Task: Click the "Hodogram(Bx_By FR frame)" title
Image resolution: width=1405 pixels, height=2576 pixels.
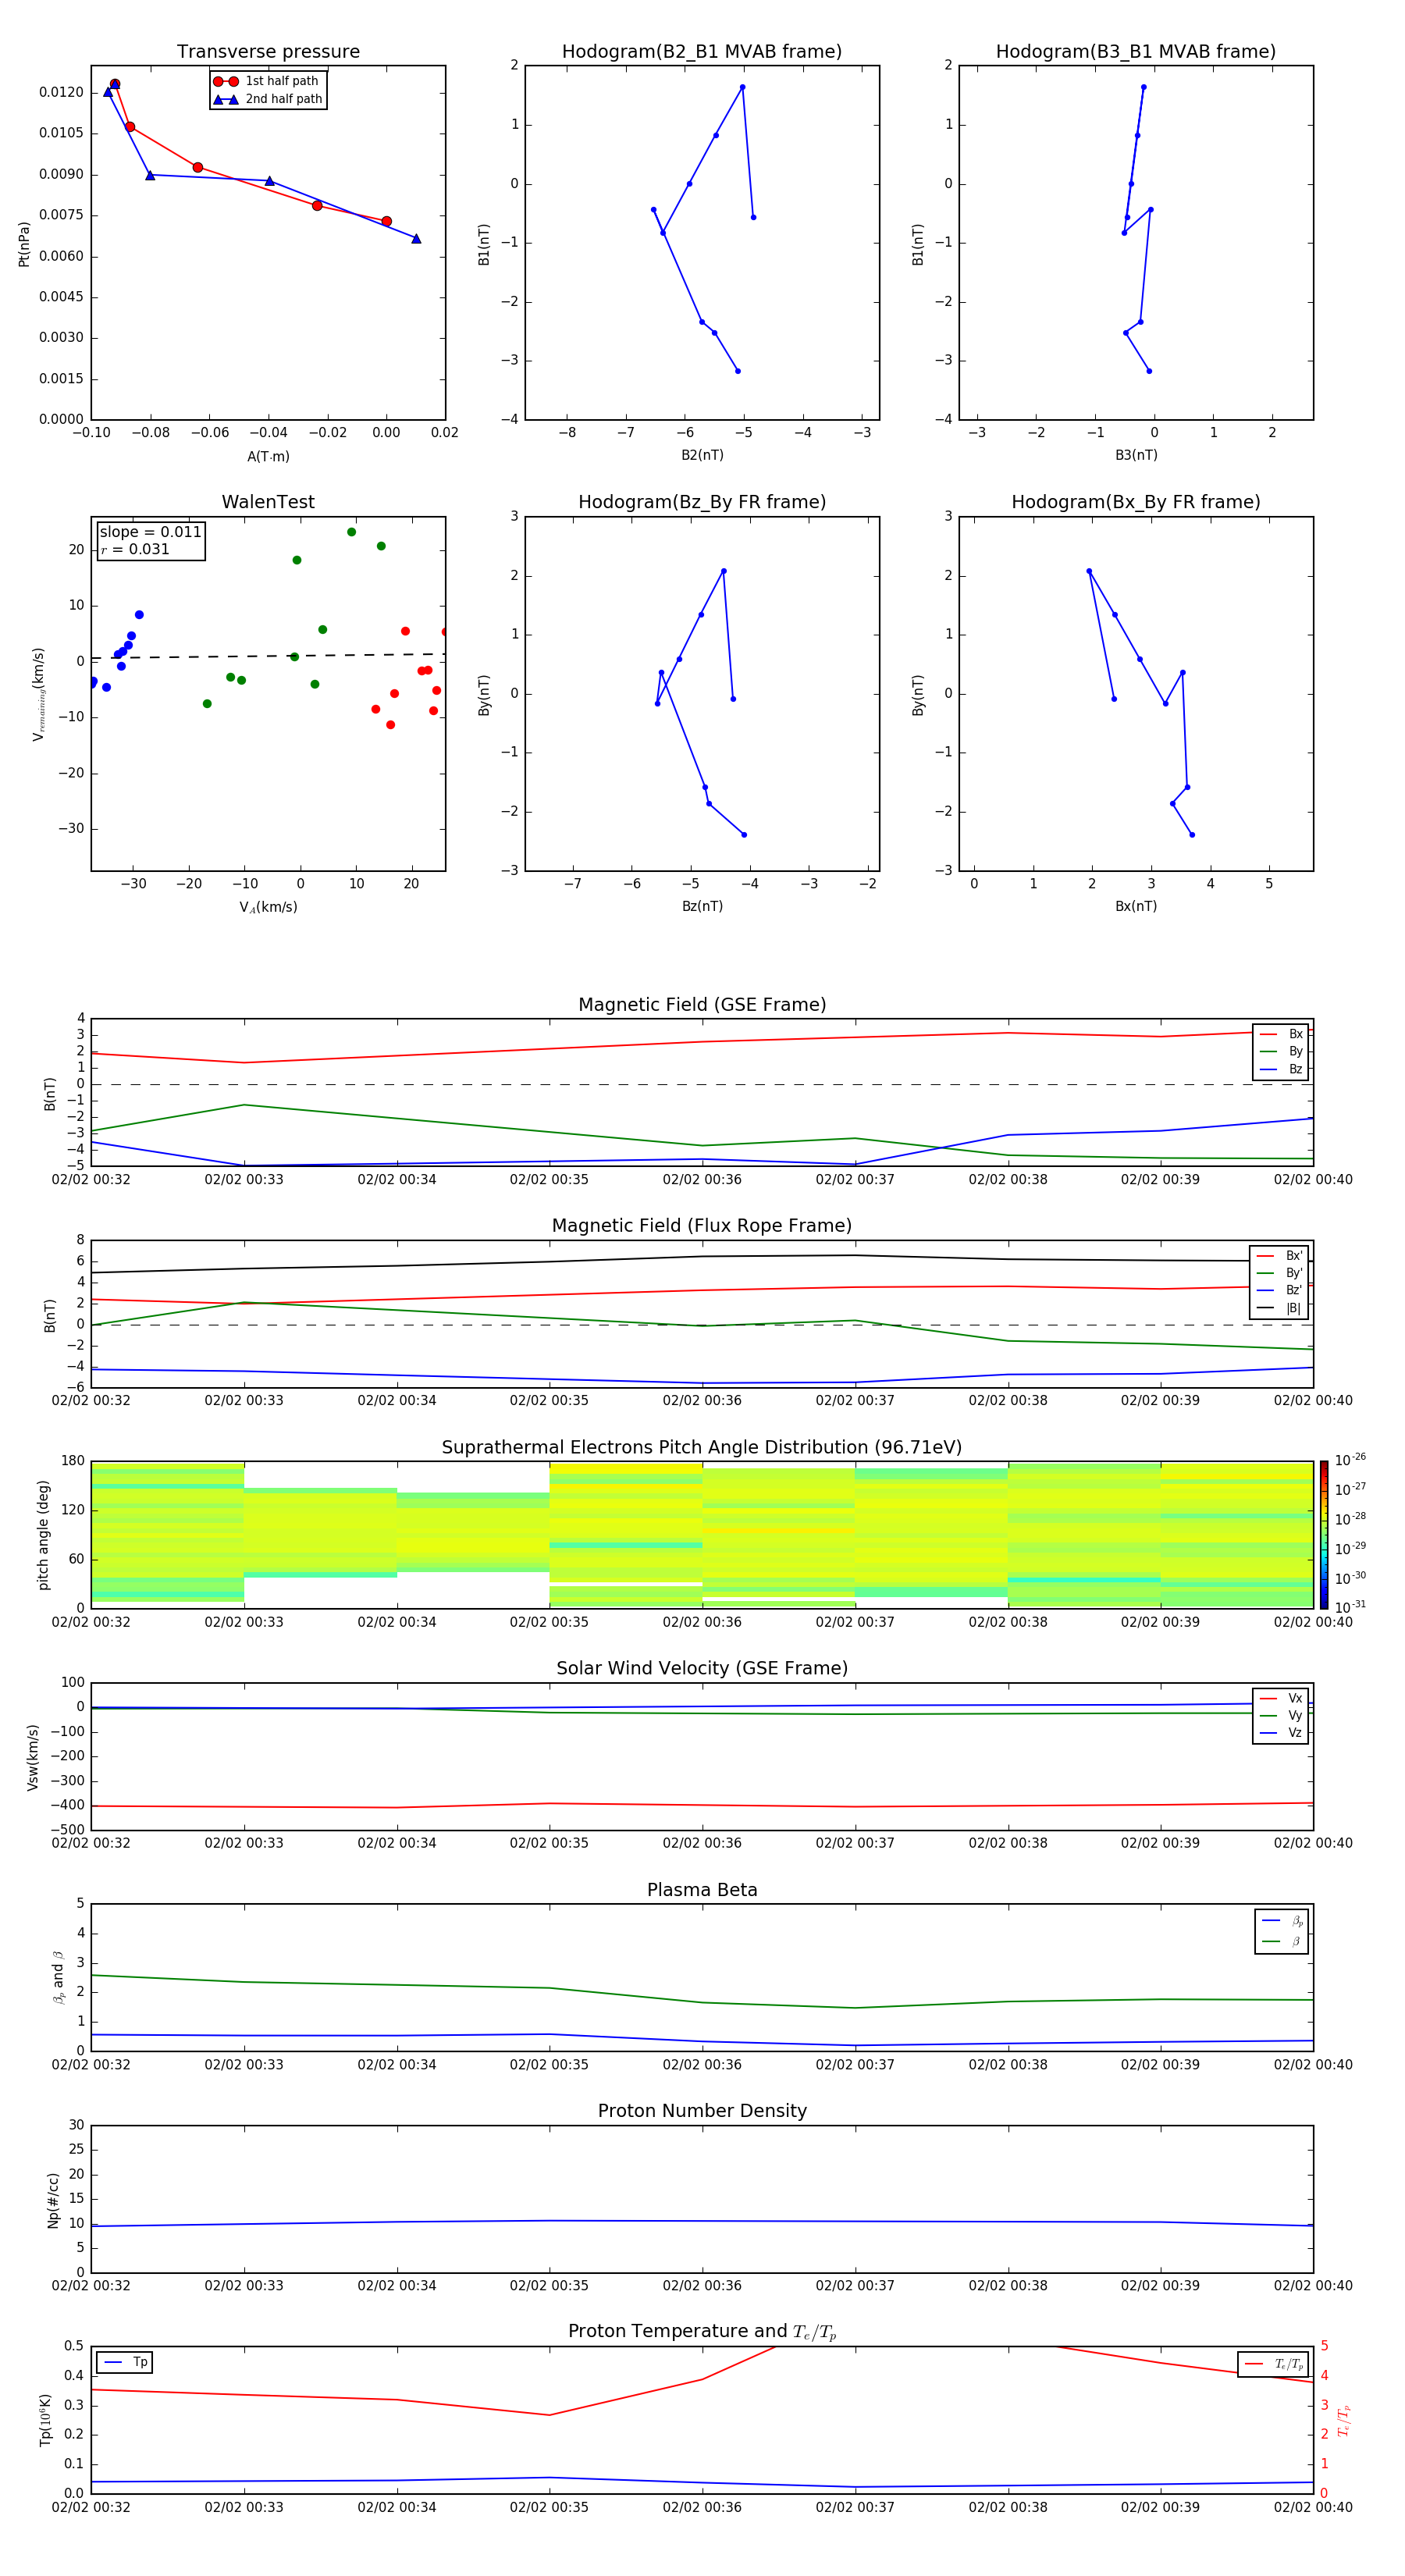Action: (1135, 502)
